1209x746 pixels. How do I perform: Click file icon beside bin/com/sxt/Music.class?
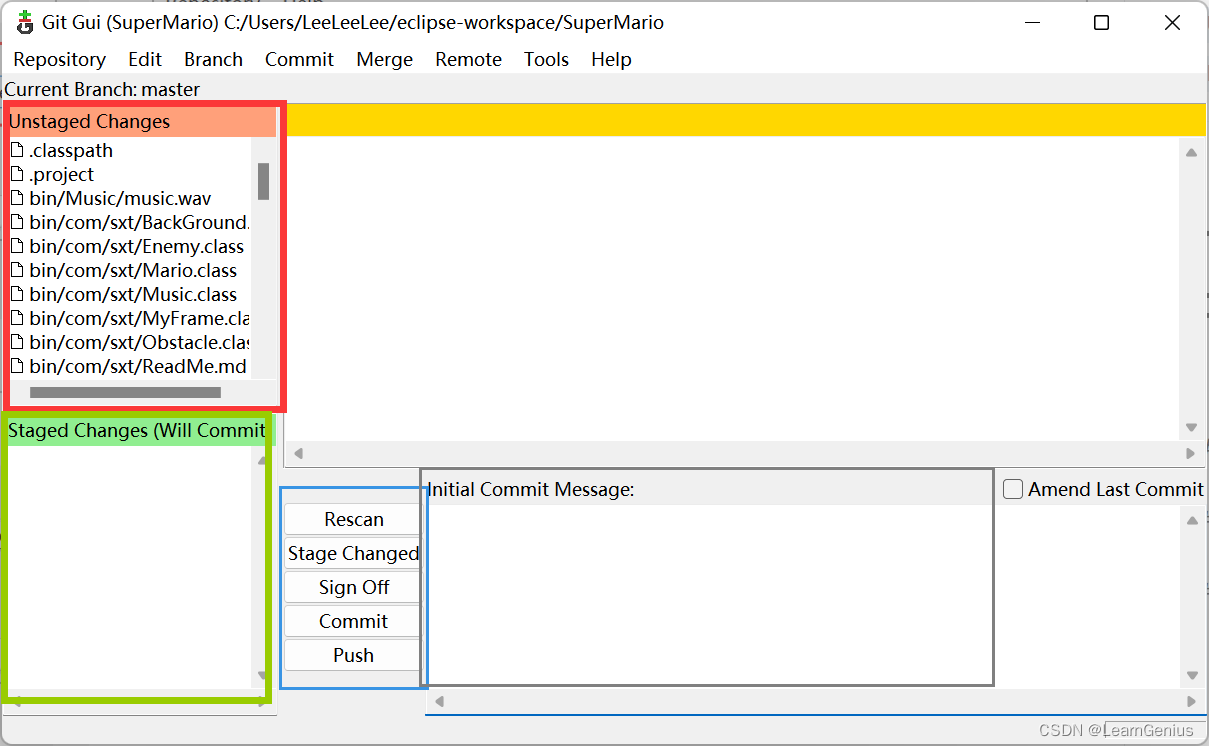(16, 295)
